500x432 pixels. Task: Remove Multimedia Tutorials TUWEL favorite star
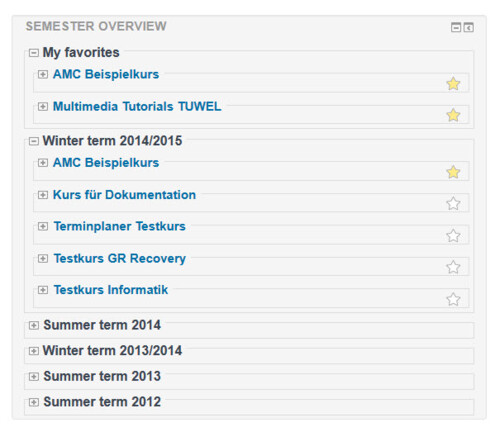(453, 115)
